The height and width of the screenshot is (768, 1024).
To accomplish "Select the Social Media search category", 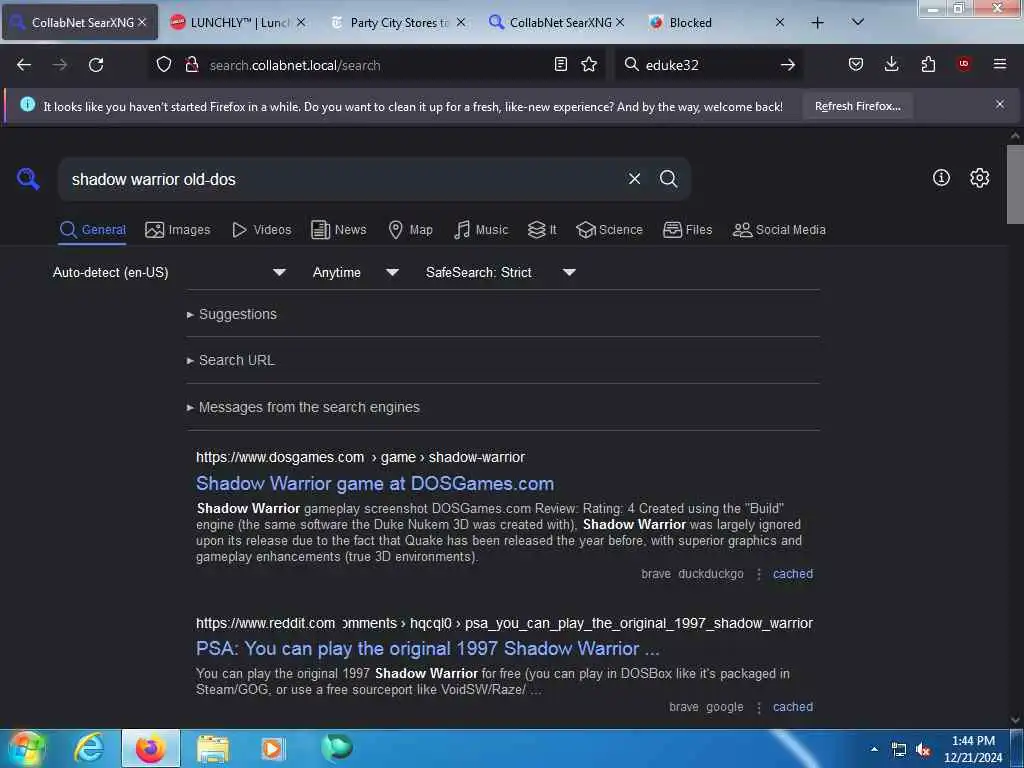I will point(779,230).
